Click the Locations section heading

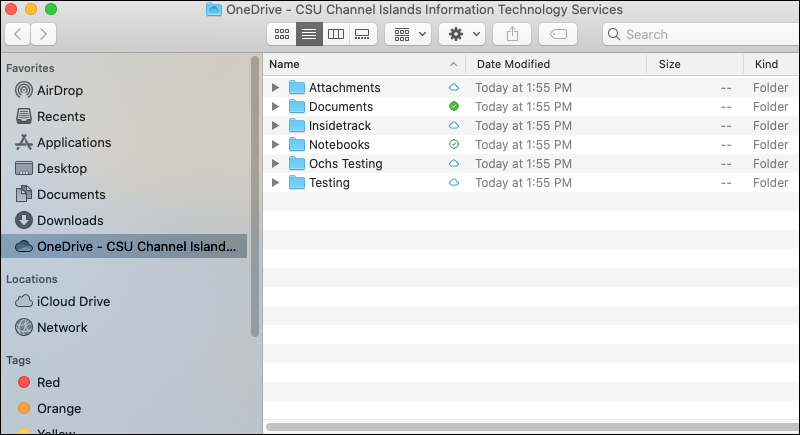click(x=32, y=279)
